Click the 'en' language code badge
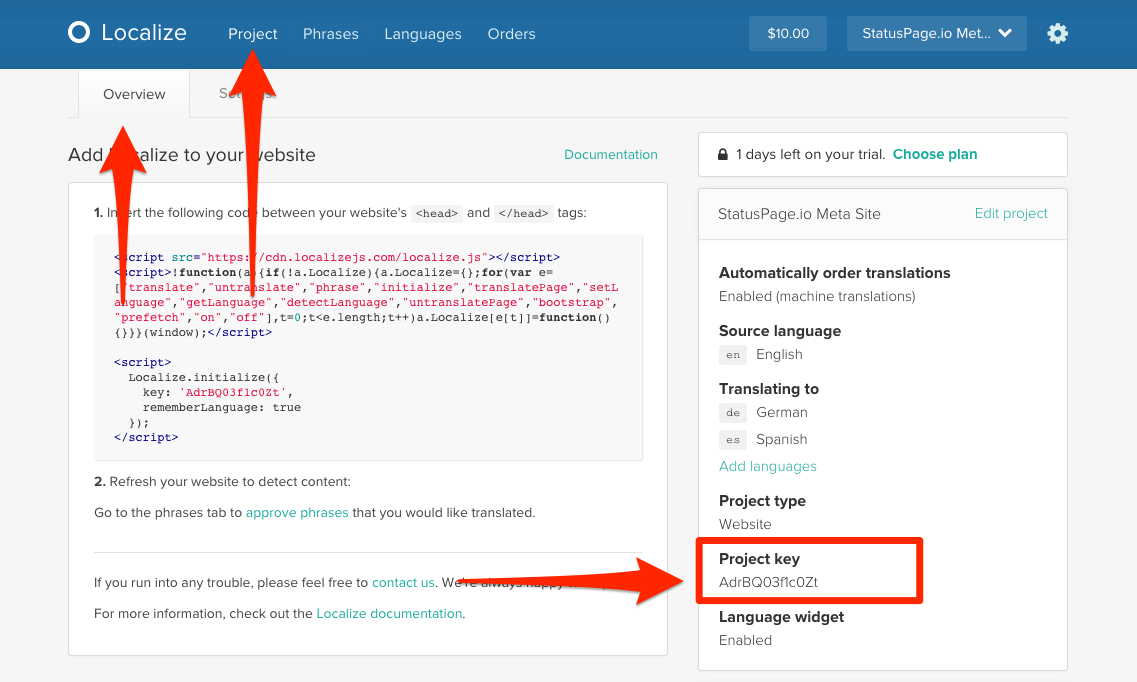 (733, 354)
